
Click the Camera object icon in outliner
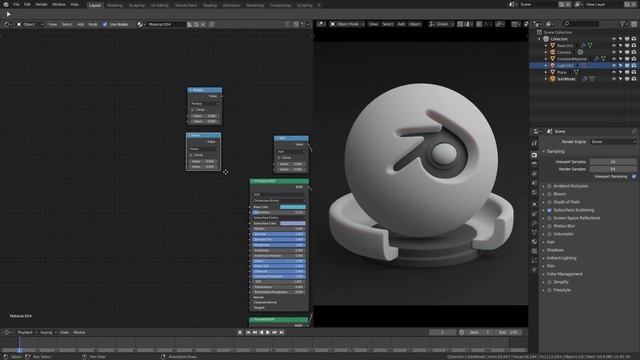(553, 52)
